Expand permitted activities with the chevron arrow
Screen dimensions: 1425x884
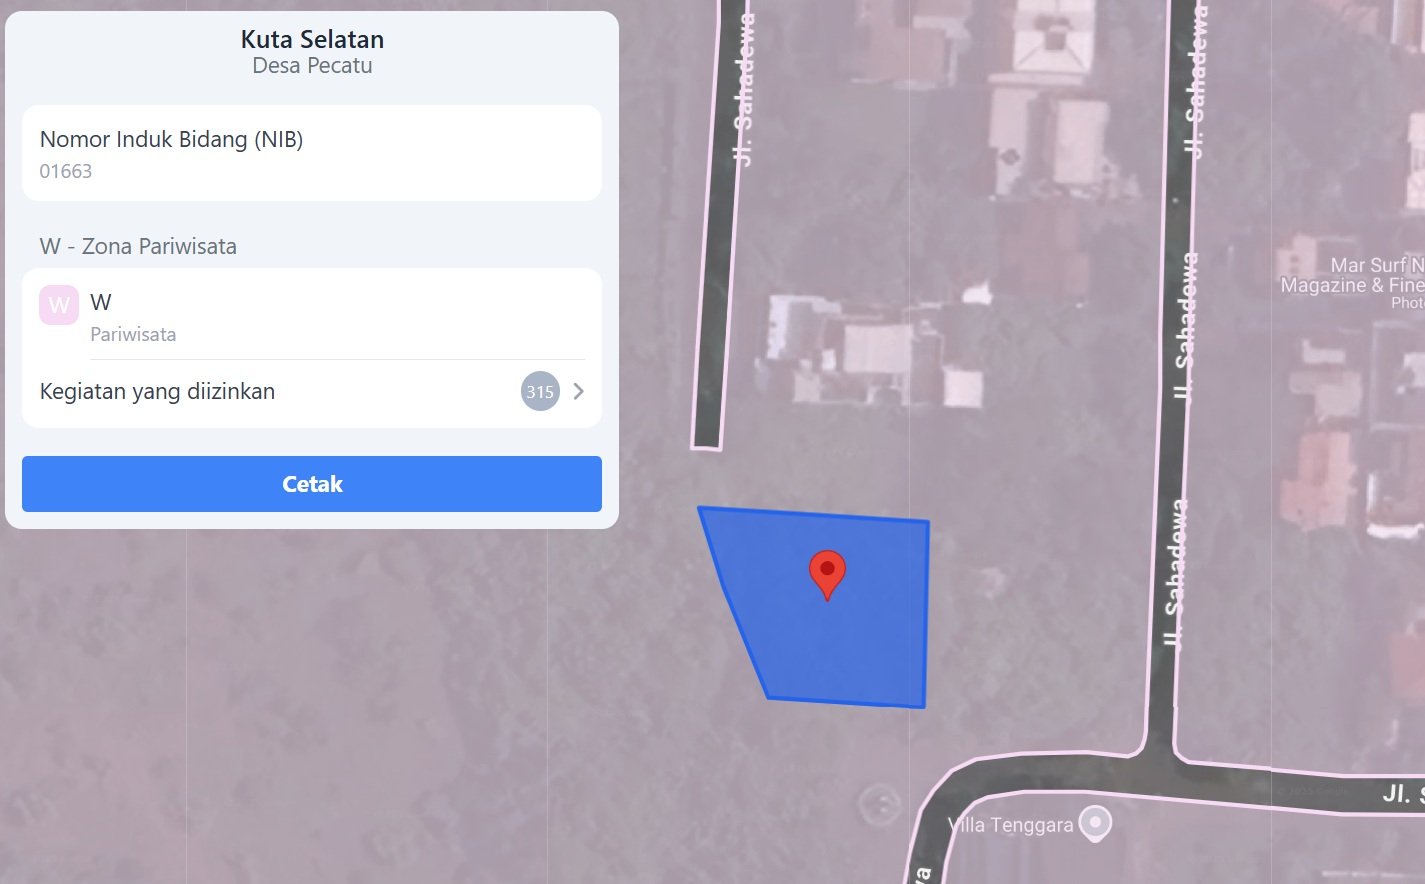click(578, 391)
